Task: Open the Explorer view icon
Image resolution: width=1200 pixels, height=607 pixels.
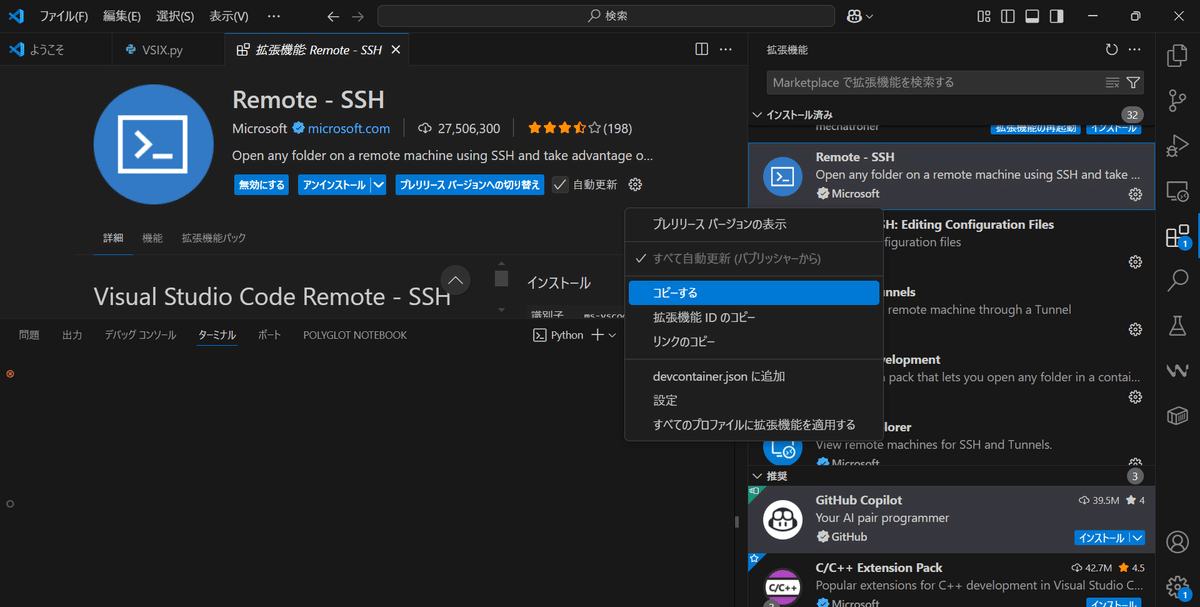Action: tap(1177, 57)
